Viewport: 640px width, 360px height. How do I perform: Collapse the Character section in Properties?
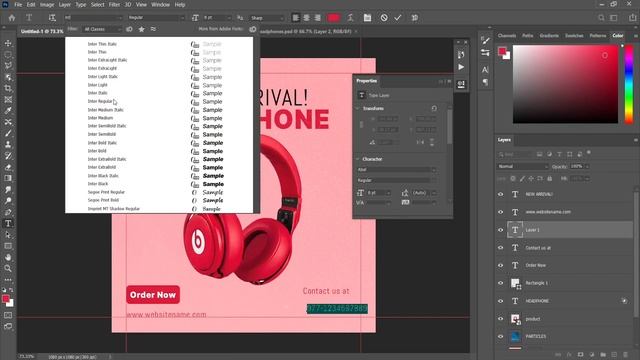click(x=358, y=159)
